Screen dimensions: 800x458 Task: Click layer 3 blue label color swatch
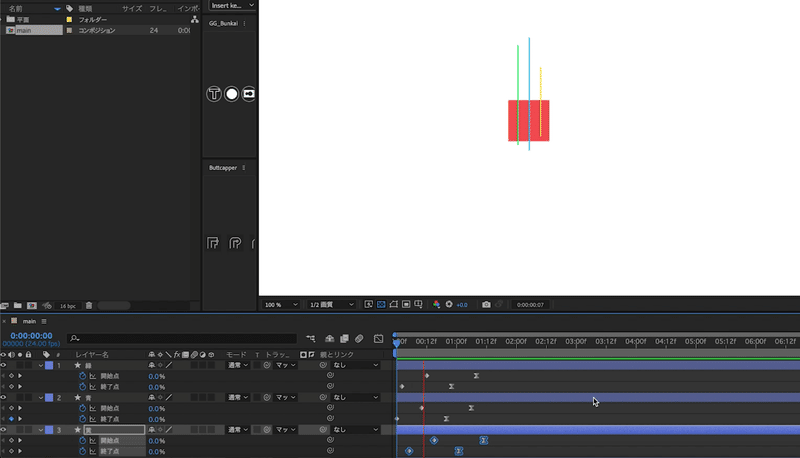(x=49, y=429)
